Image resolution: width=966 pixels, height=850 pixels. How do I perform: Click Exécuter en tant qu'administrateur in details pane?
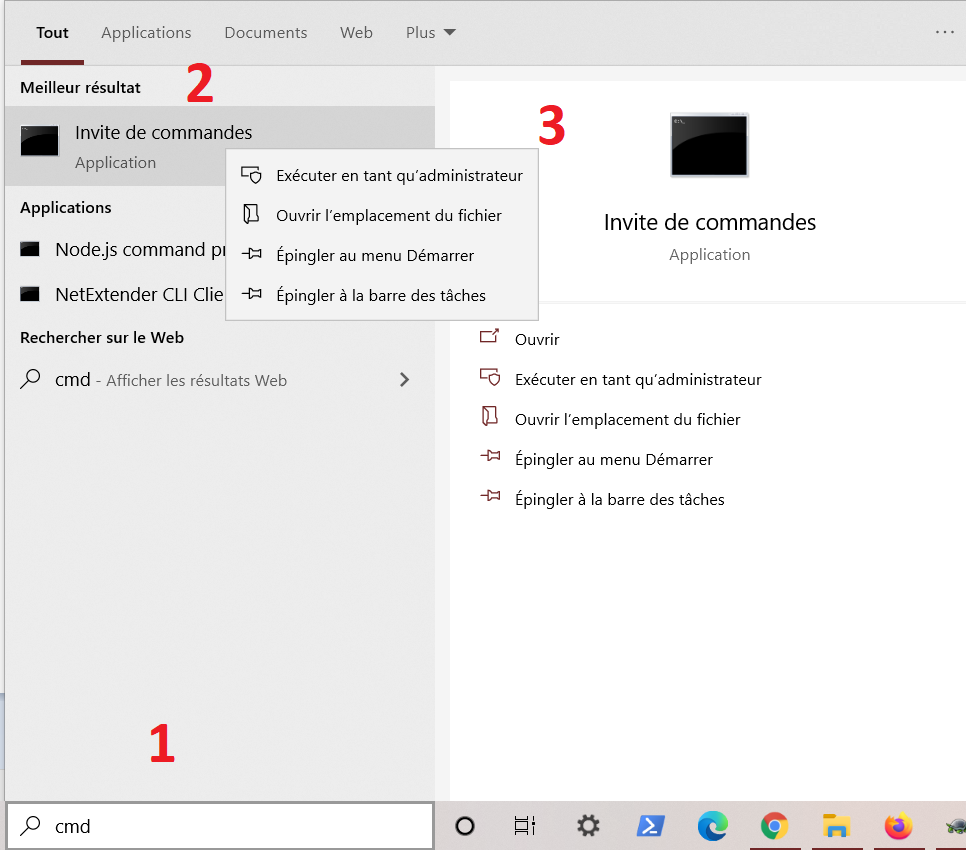click(x=638, y=379)
